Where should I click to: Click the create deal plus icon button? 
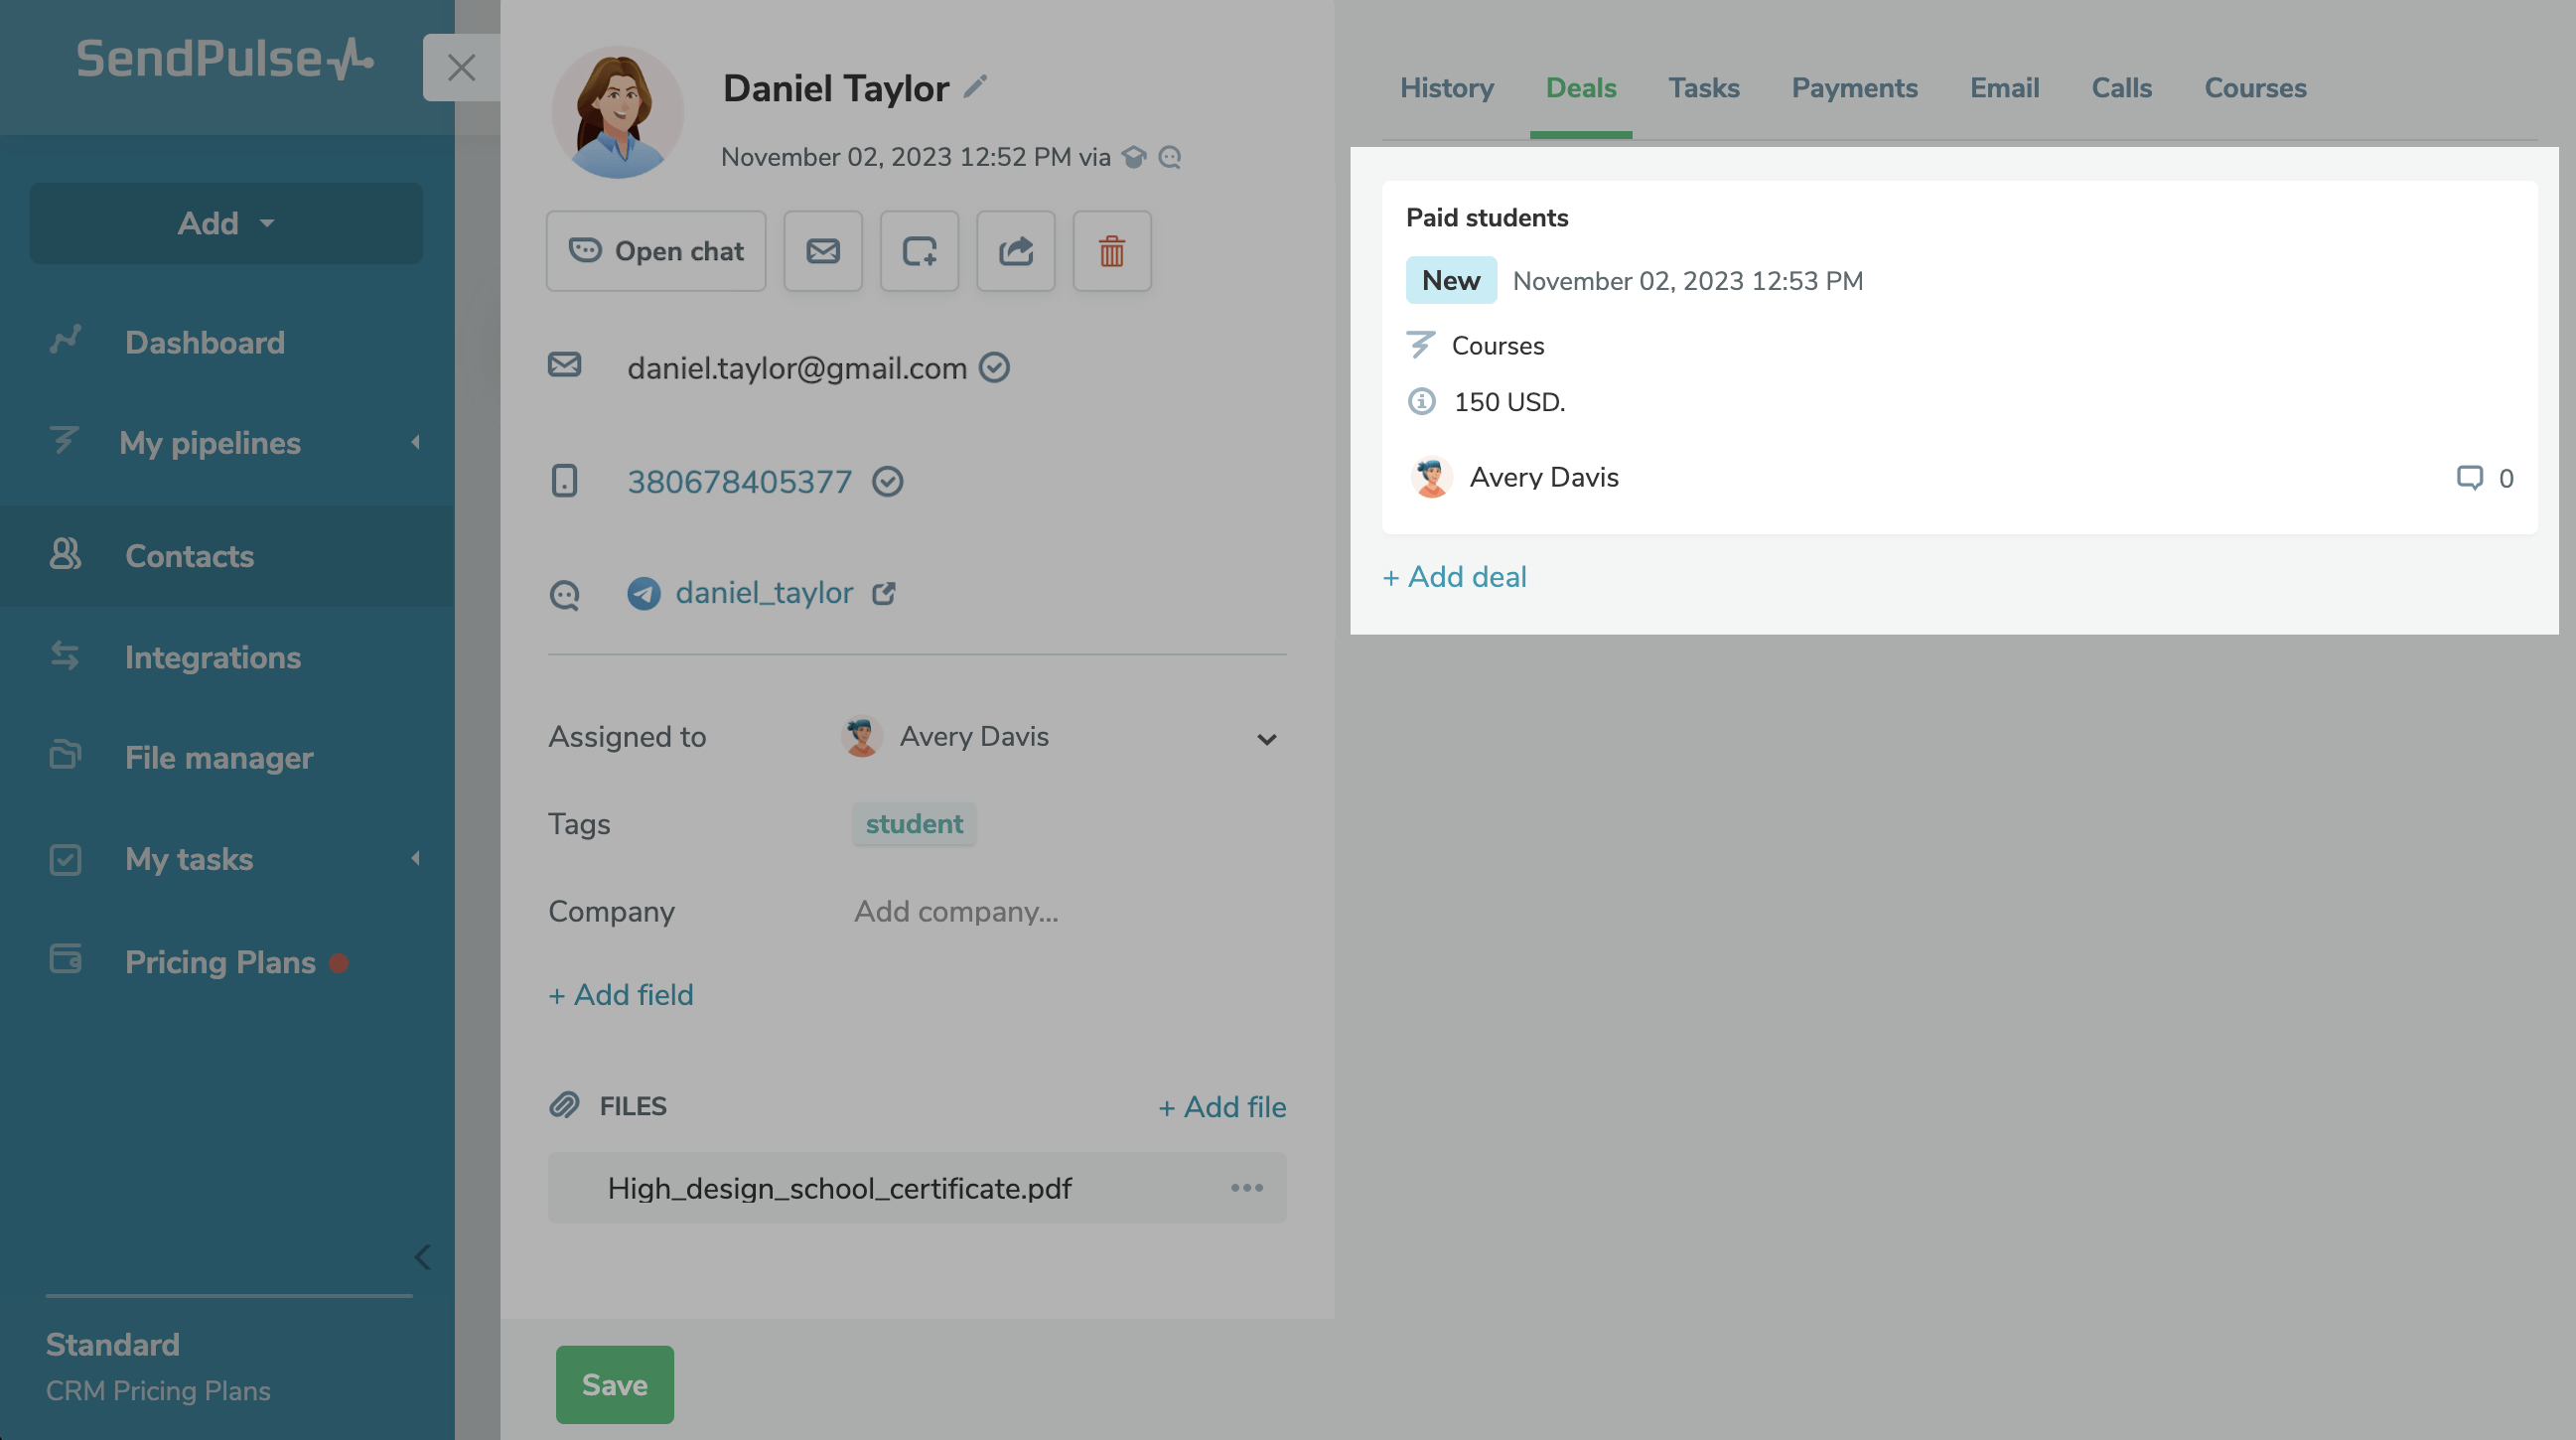(x=918, y=251)
